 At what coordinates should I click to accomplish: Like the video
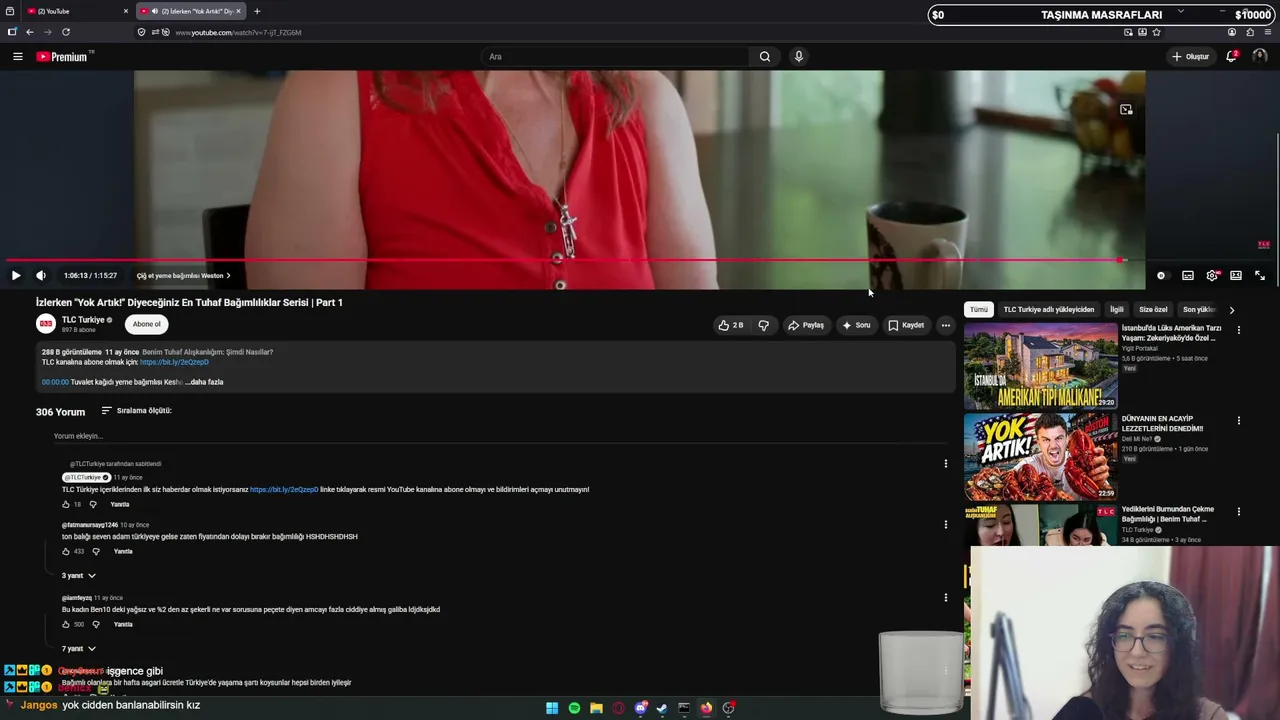click(x=730, y=325)
